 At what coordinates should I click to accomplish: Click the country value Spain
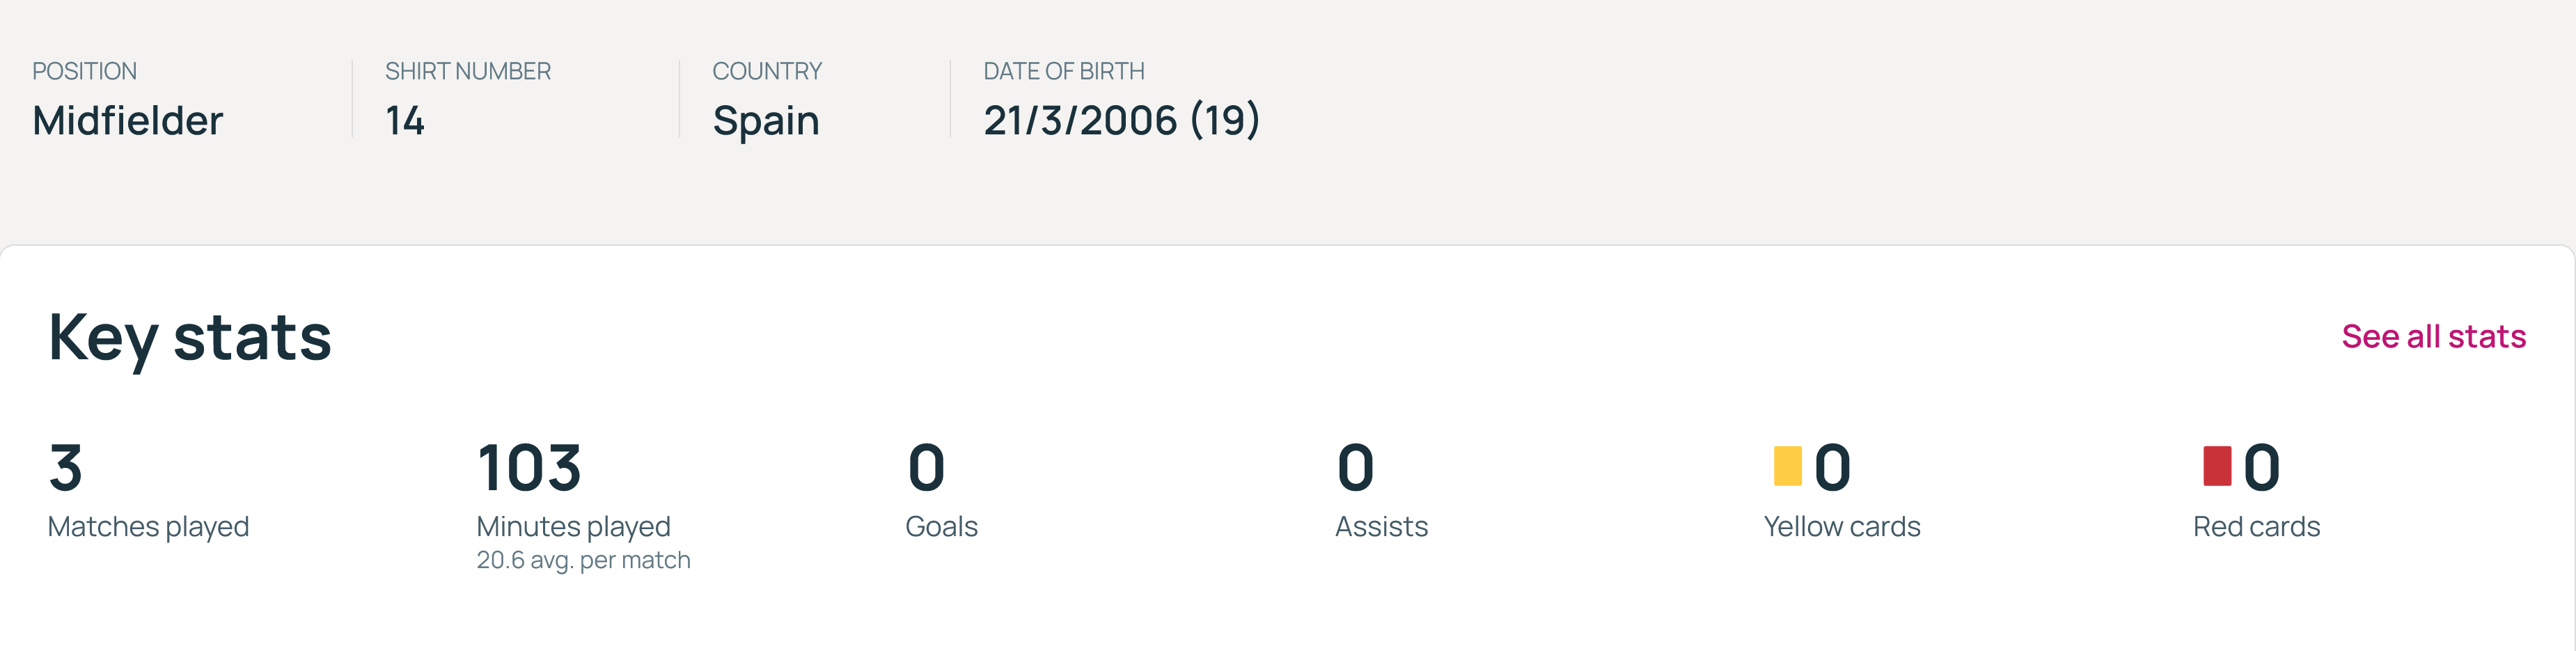pos(766,121)
